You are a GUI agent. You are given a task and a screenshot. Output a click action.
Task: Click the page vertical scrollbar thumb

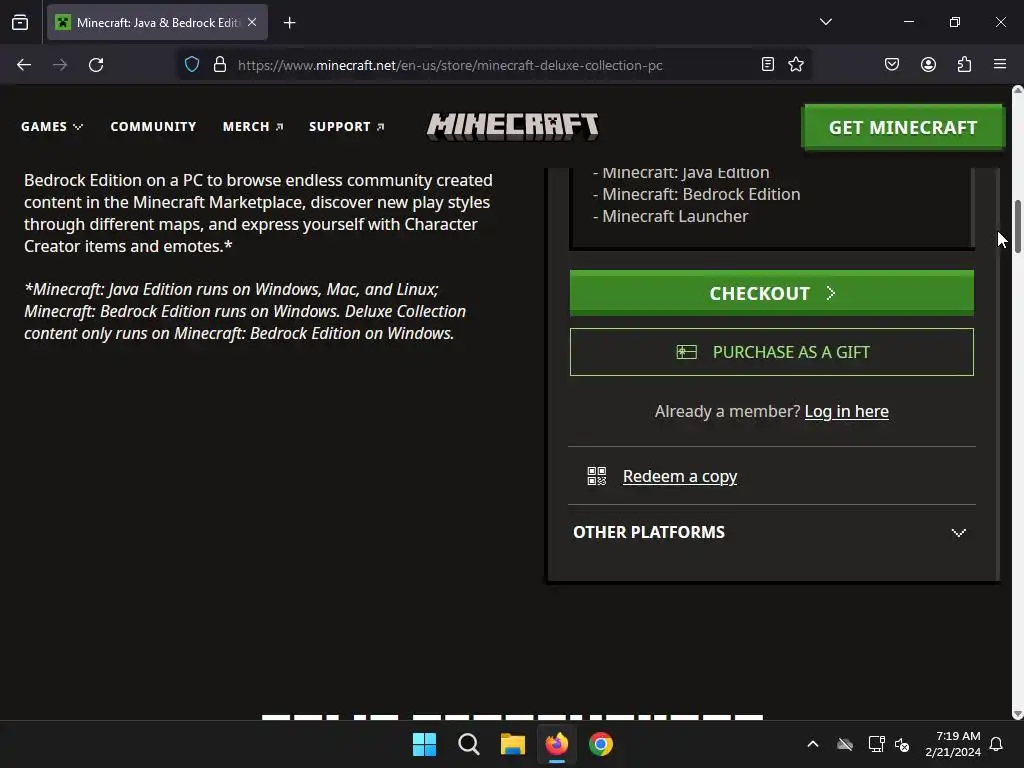(x=1017, y=226)
